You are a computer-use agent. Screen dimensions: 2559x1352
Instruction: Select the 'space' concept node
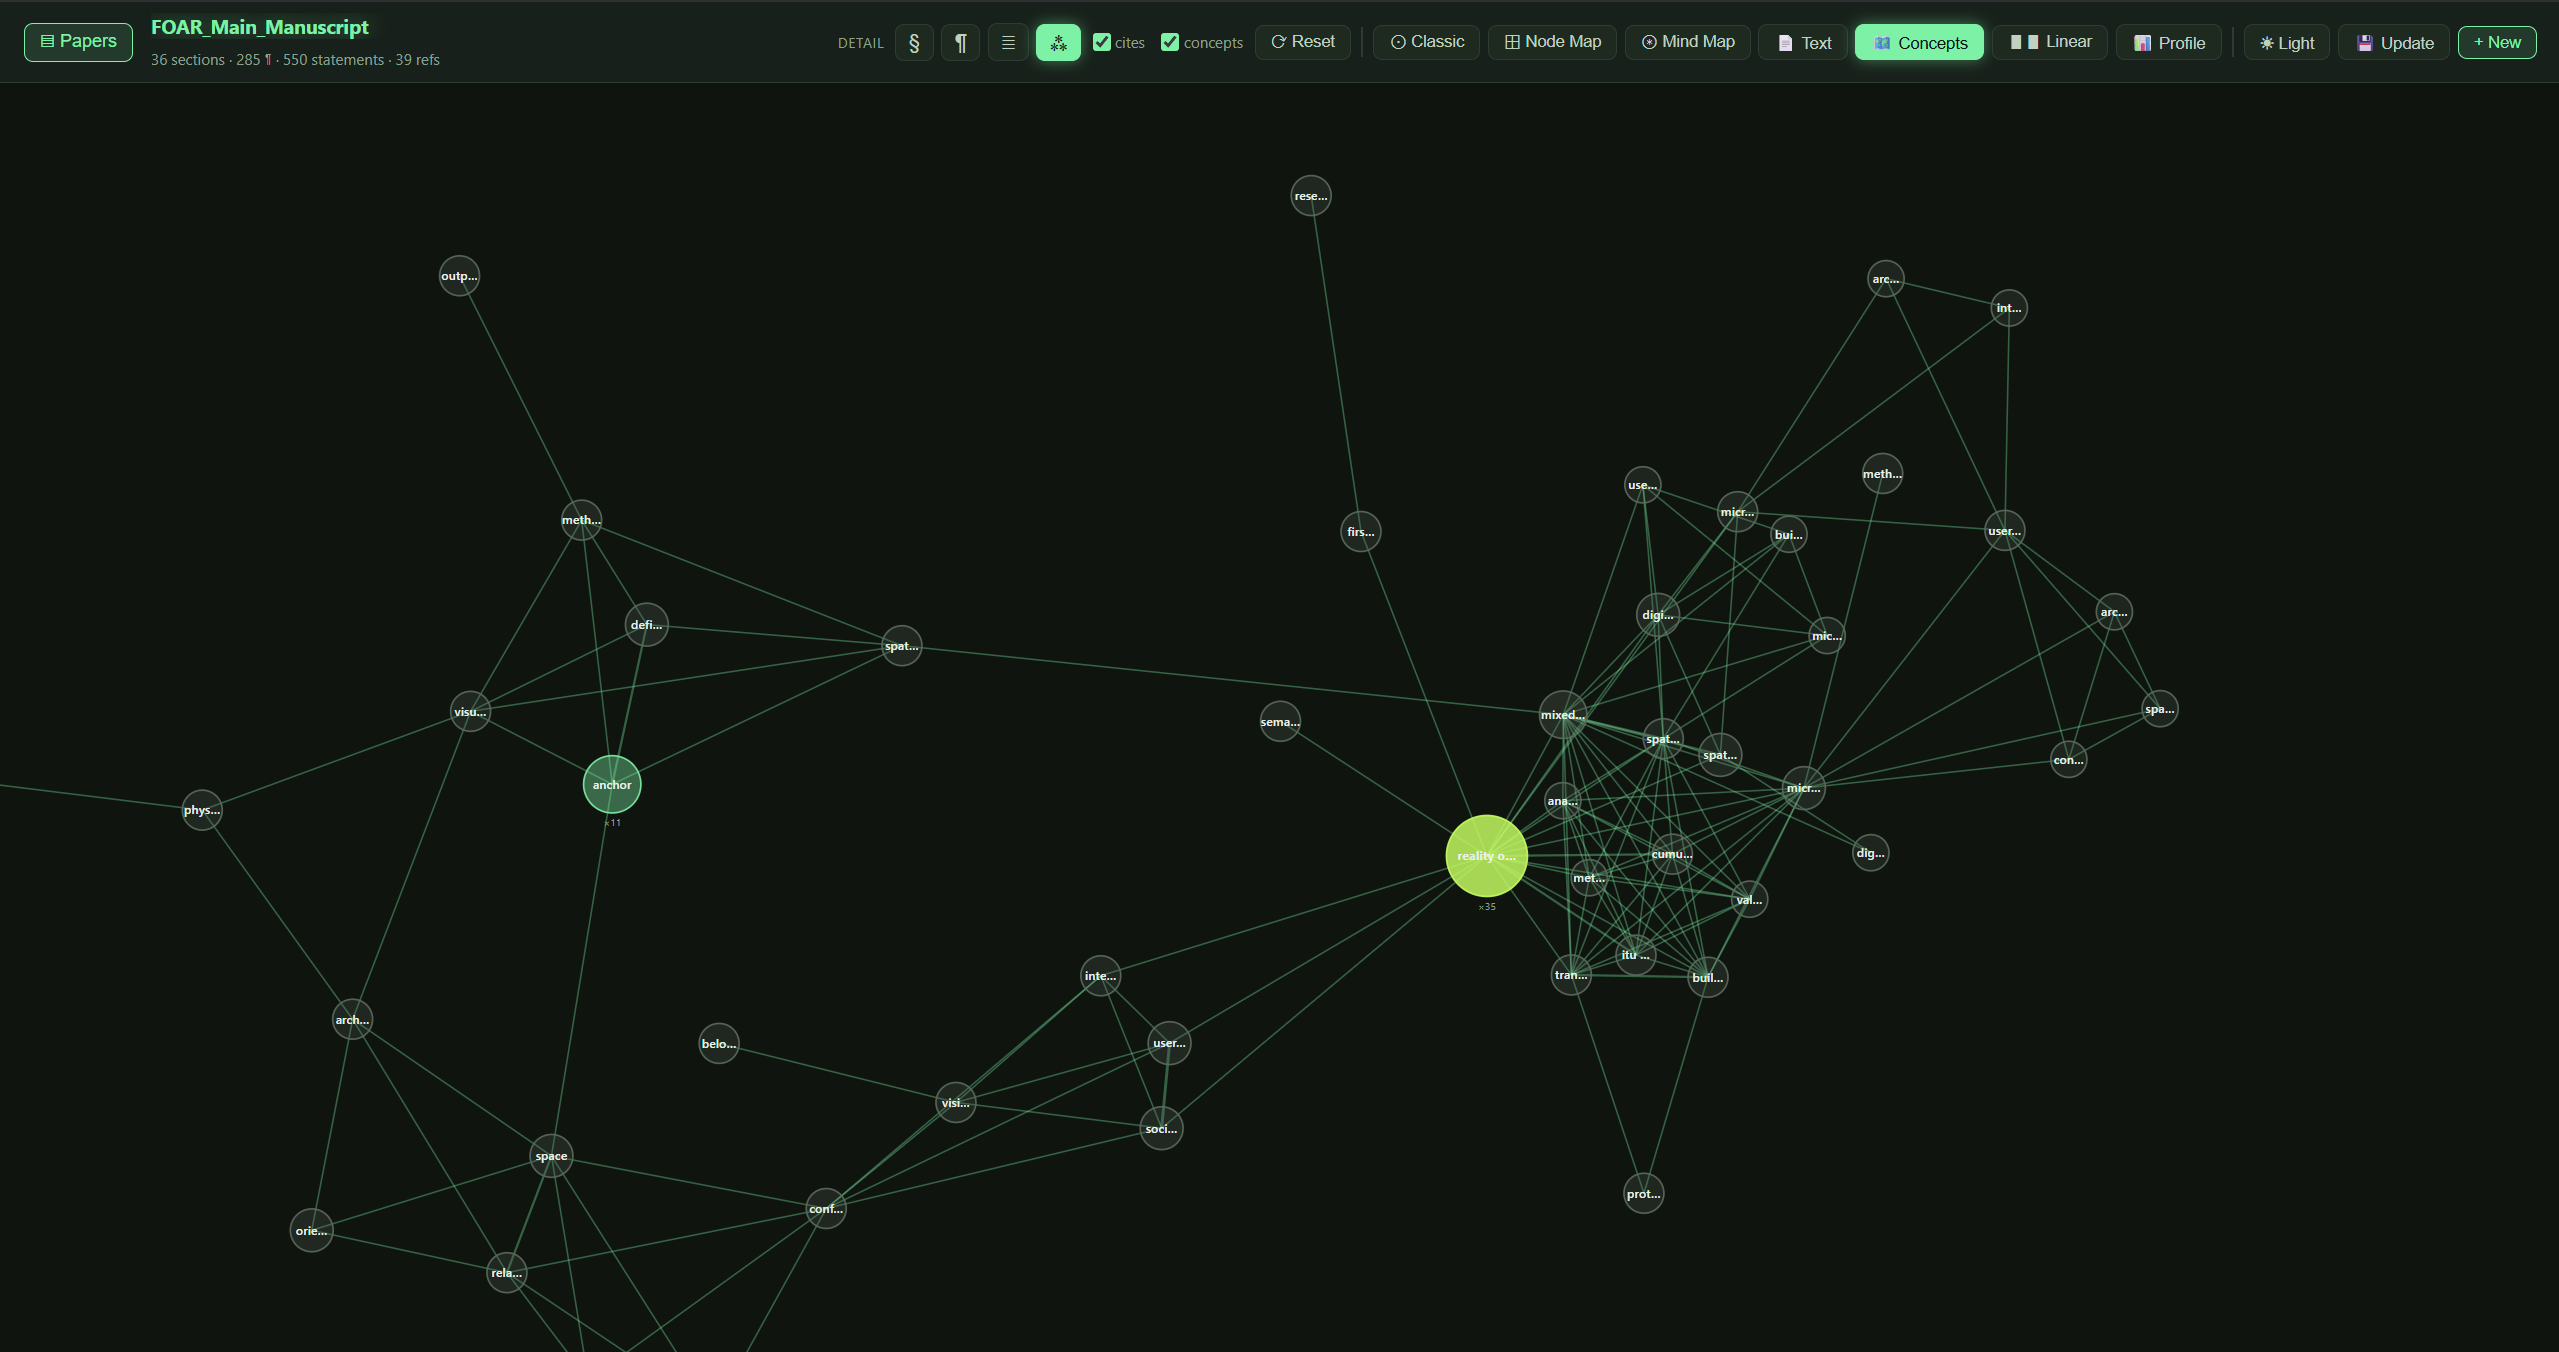(551, 1156)
